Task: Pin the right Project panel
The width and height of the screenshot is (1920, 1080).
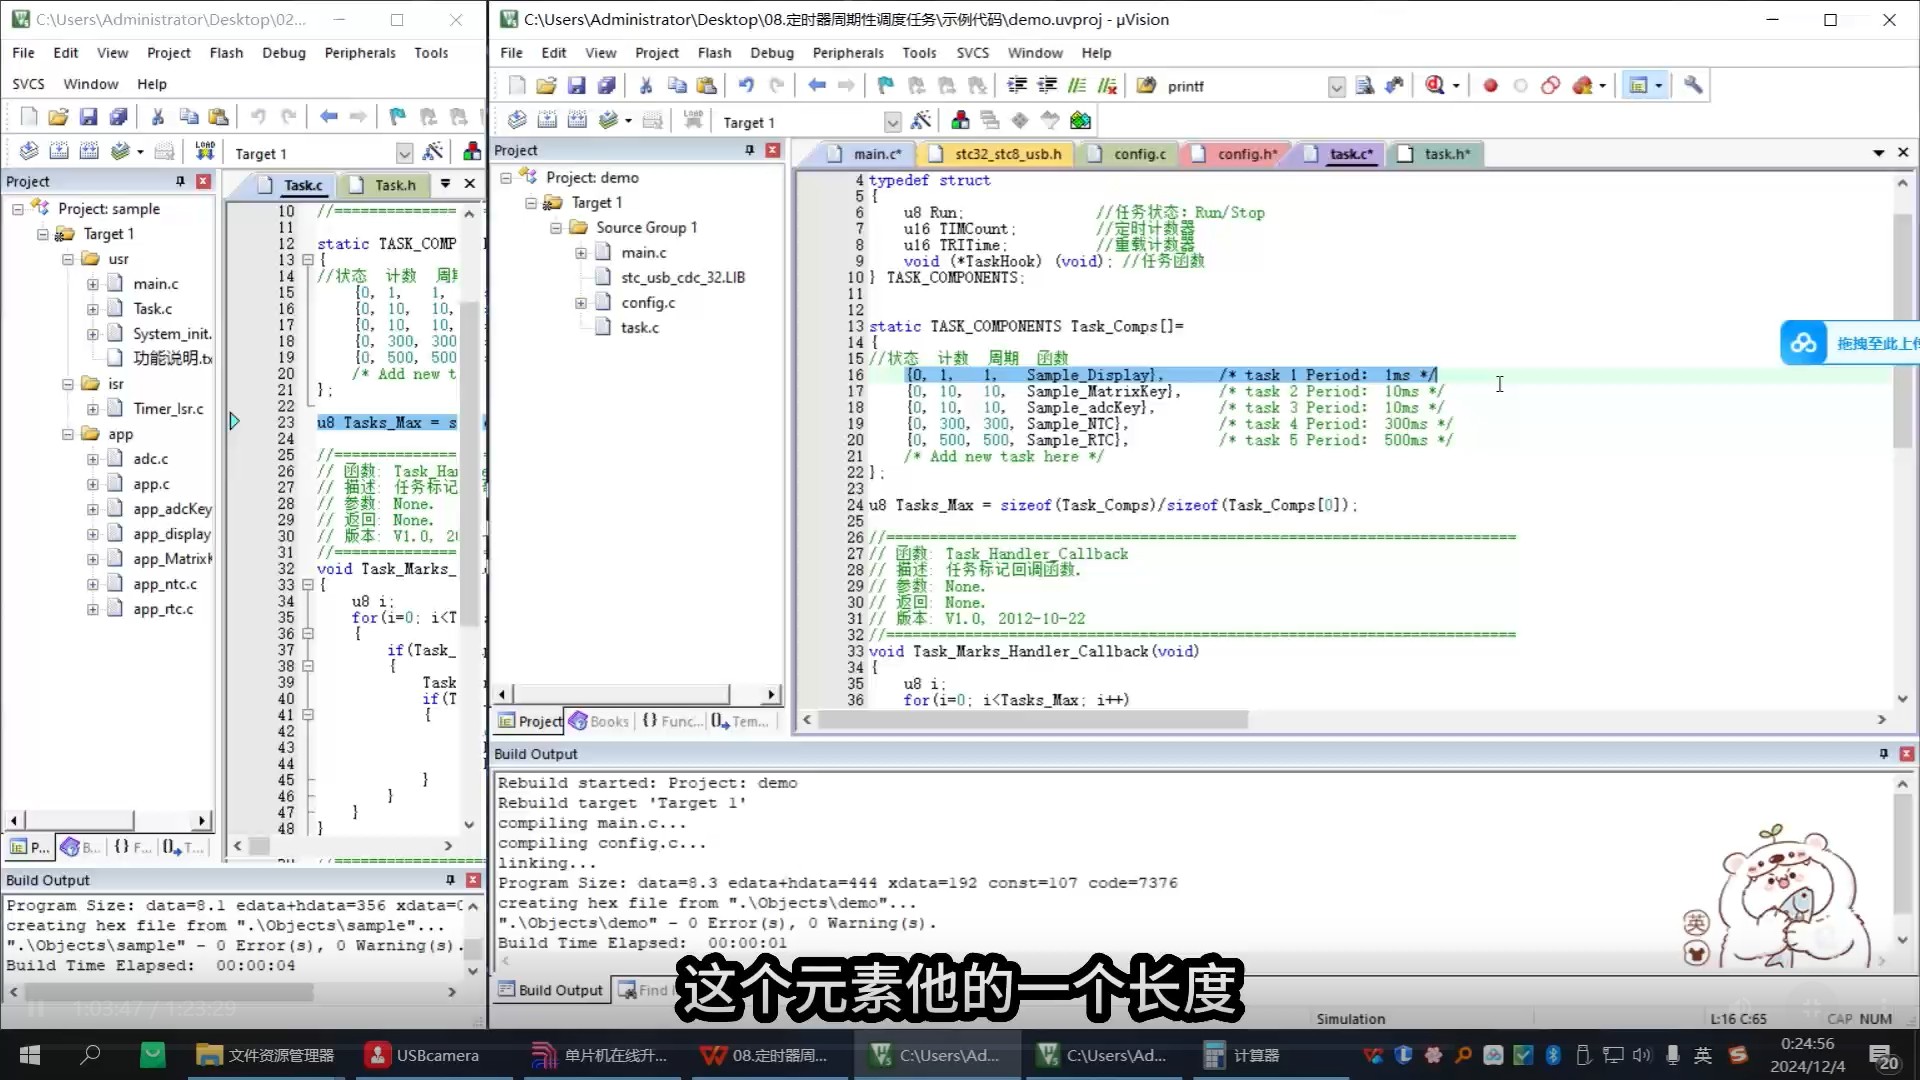Action: pos(749,150)
